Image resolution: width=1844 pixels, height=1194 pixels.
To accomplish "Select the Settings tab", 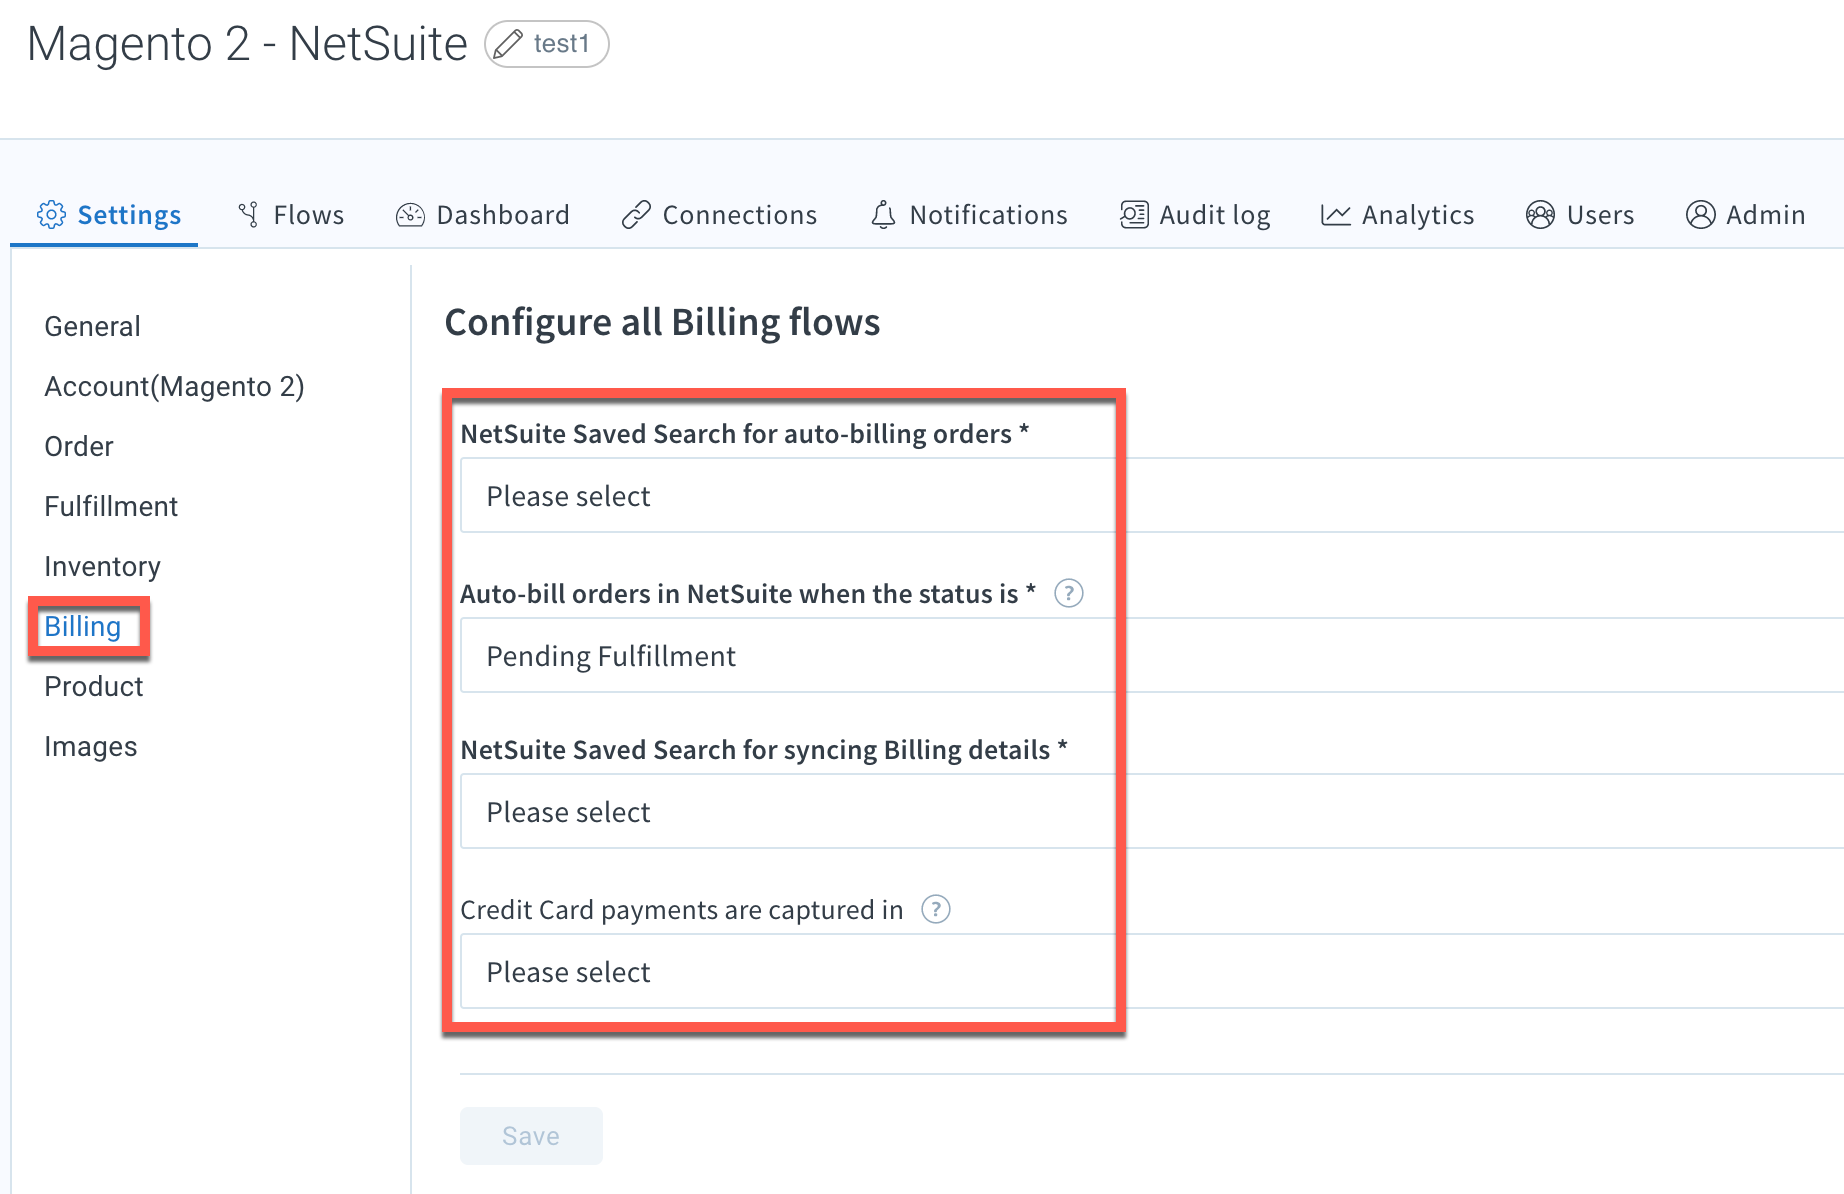I will pyautogui.click(x=109, y=215).
